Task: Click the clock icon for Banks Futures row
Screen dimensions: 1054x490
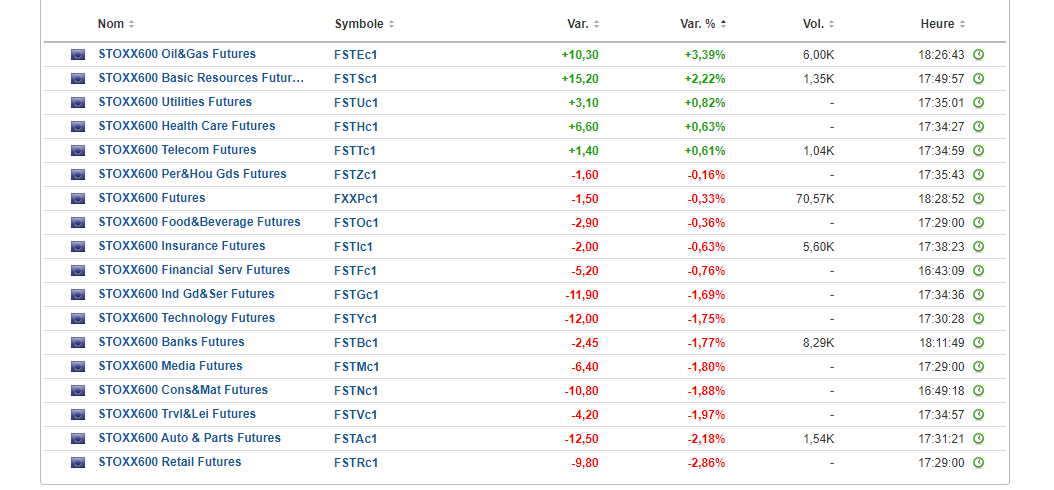Action: pyautogui.click(x=979, y=342)
